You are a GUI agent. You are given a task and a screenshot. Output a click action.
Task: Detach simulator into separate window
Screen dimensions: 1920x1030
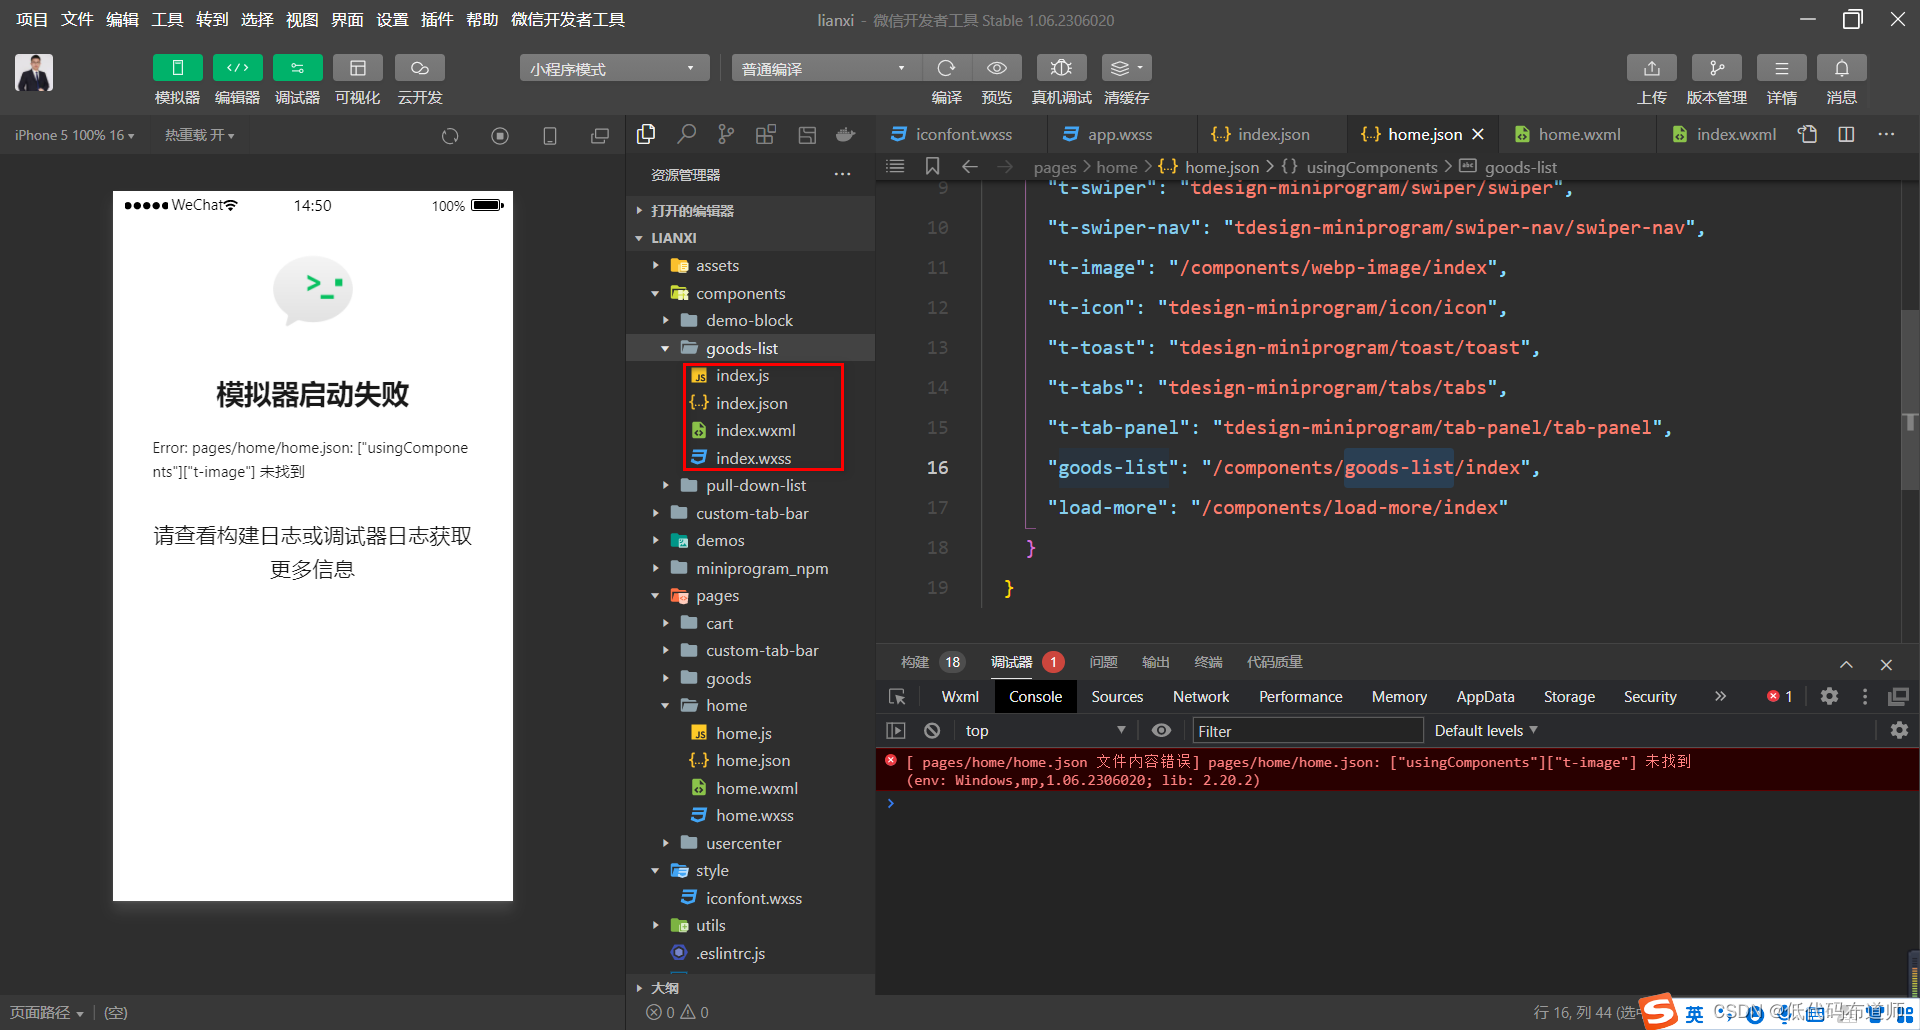[x=600, y=136]
